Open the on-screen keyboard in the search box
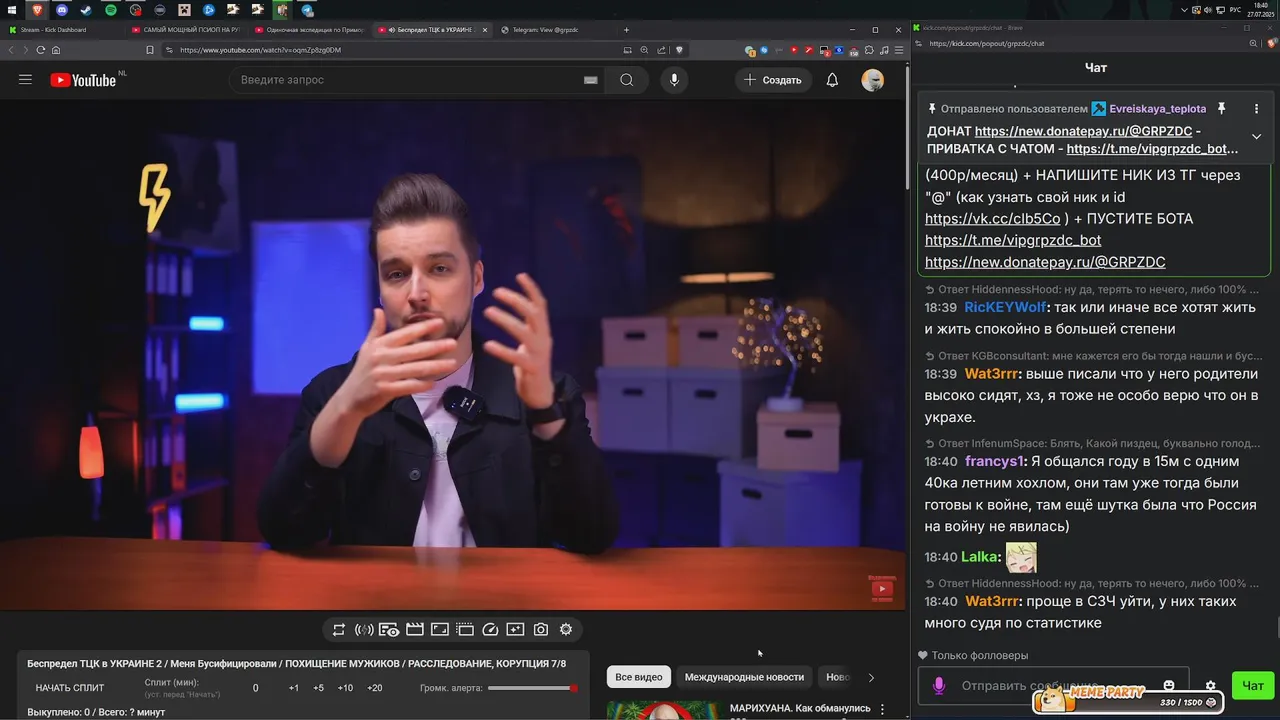 tap(590, 80)
